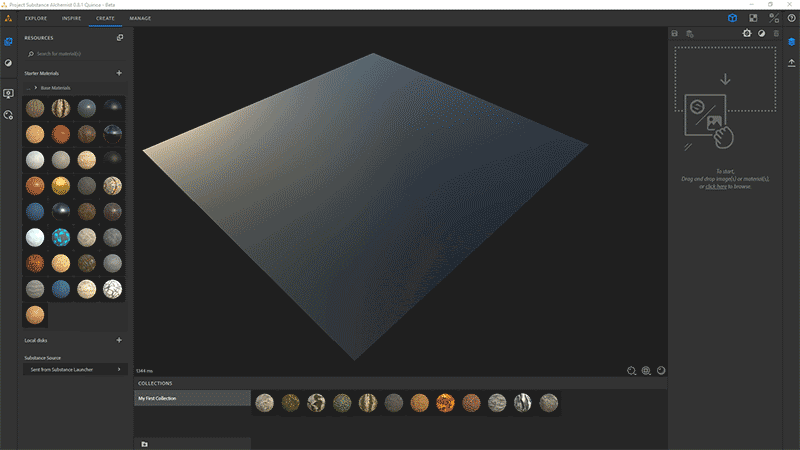Image resolution: width=800 pixels, height=450 pixels.
Task: Select the white cracked material sphere
Action: pos(112,289)
